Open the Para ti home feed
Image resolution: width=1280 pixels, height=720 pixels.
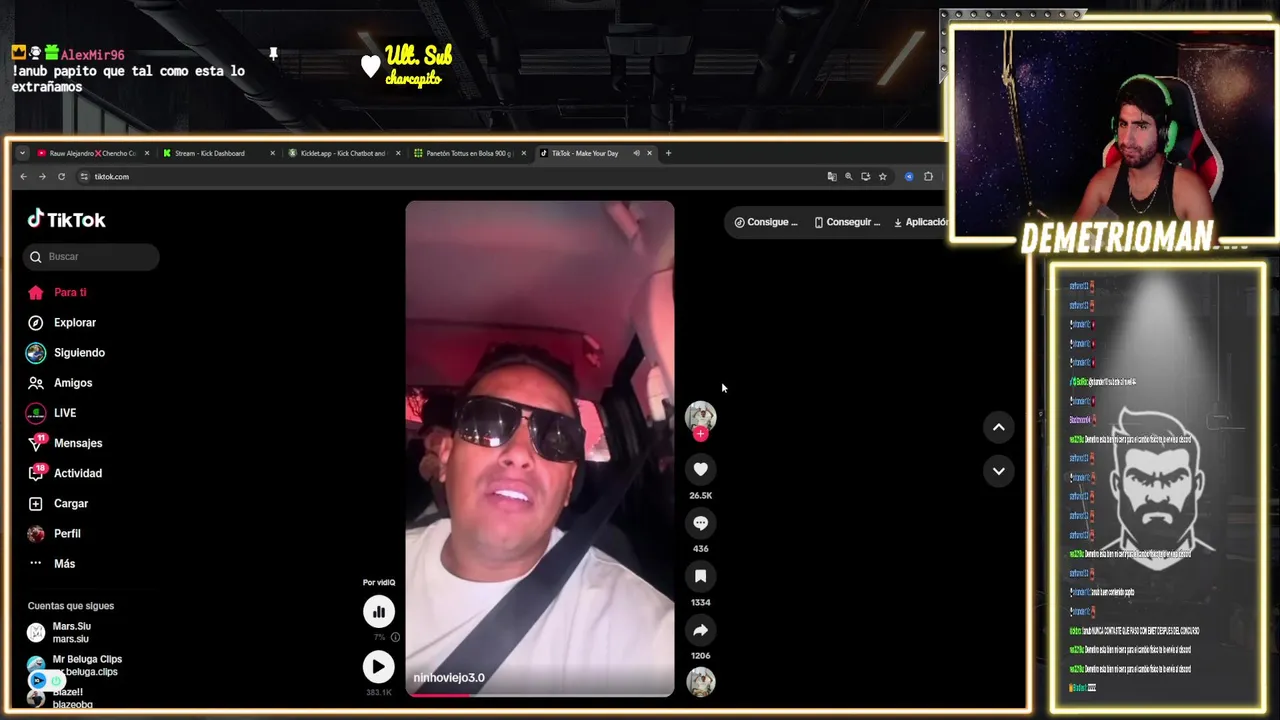70,292
